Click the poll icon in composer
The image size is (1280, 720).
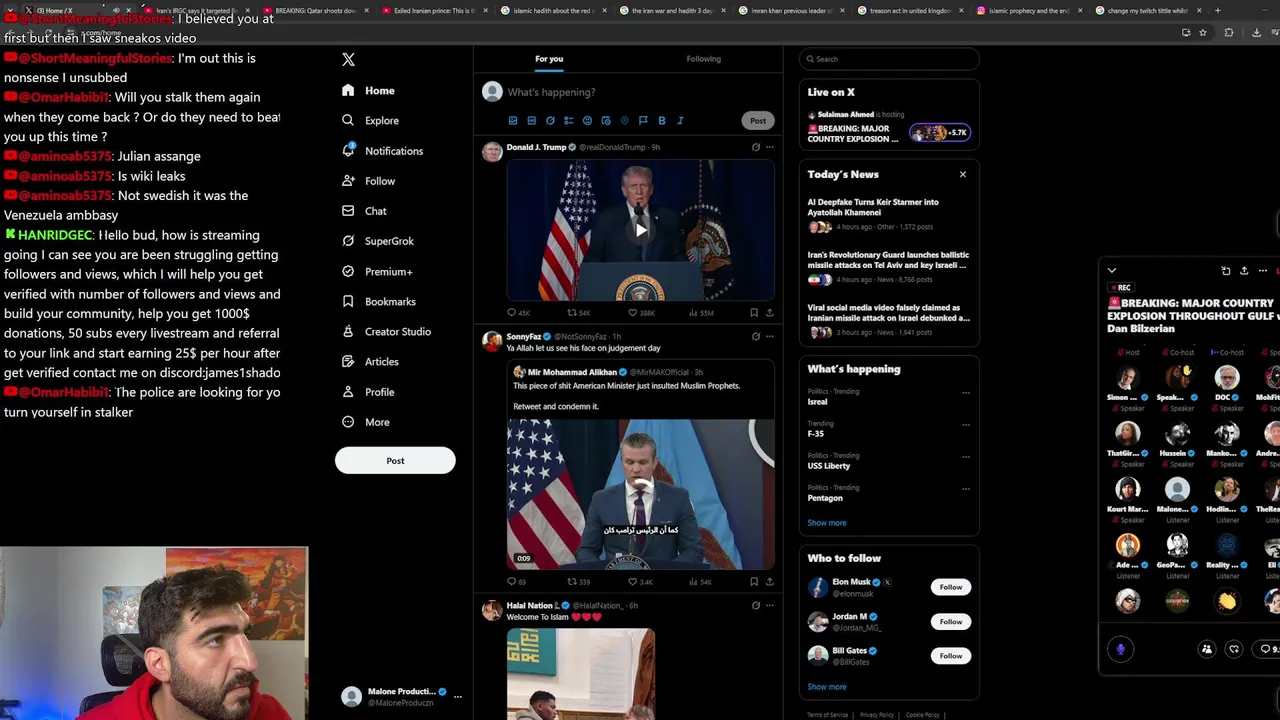pos(568,121)
